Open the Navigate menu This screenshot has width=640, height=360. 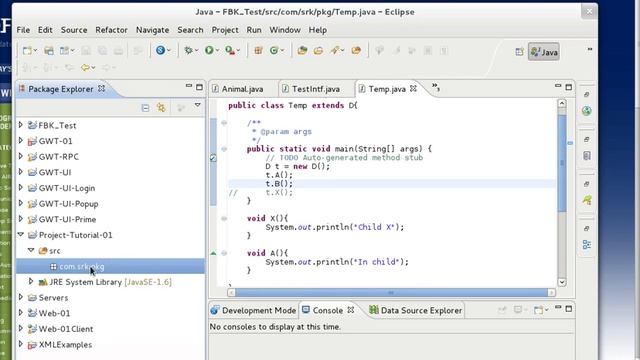(x=152, y=30)
